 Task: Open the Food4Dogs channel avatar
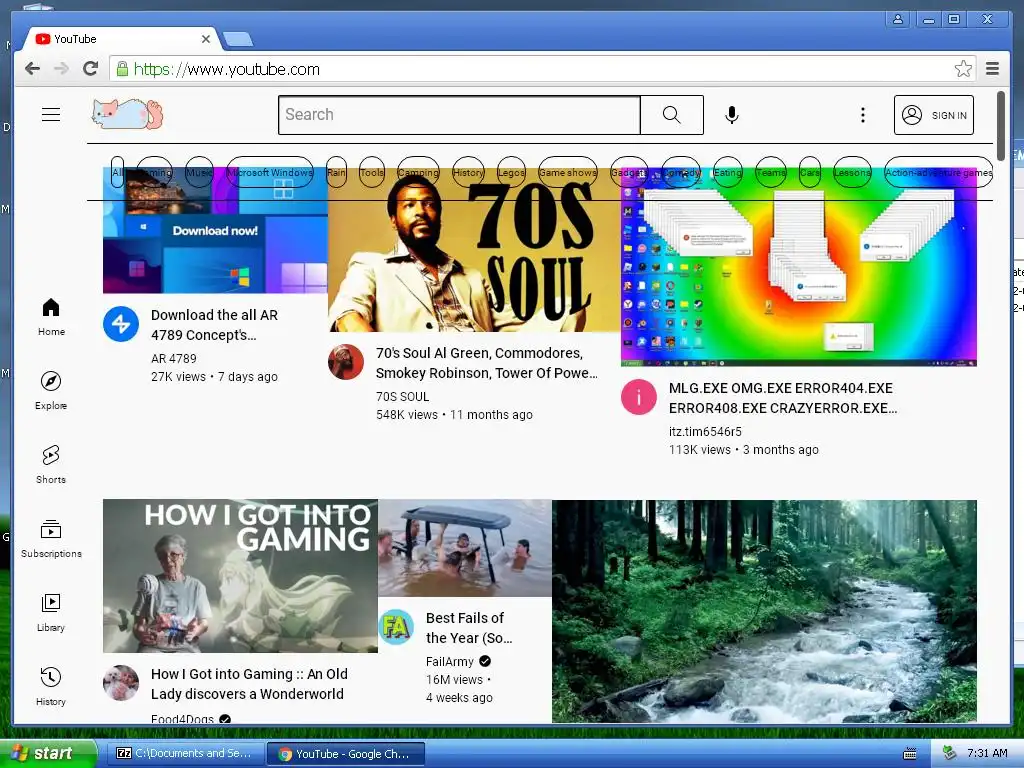121,683
